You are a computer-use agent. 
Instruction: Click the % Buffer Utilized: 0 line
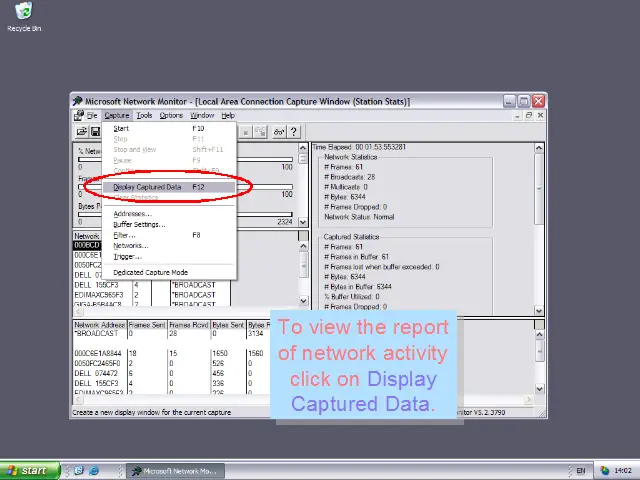(x=351, y=297)
